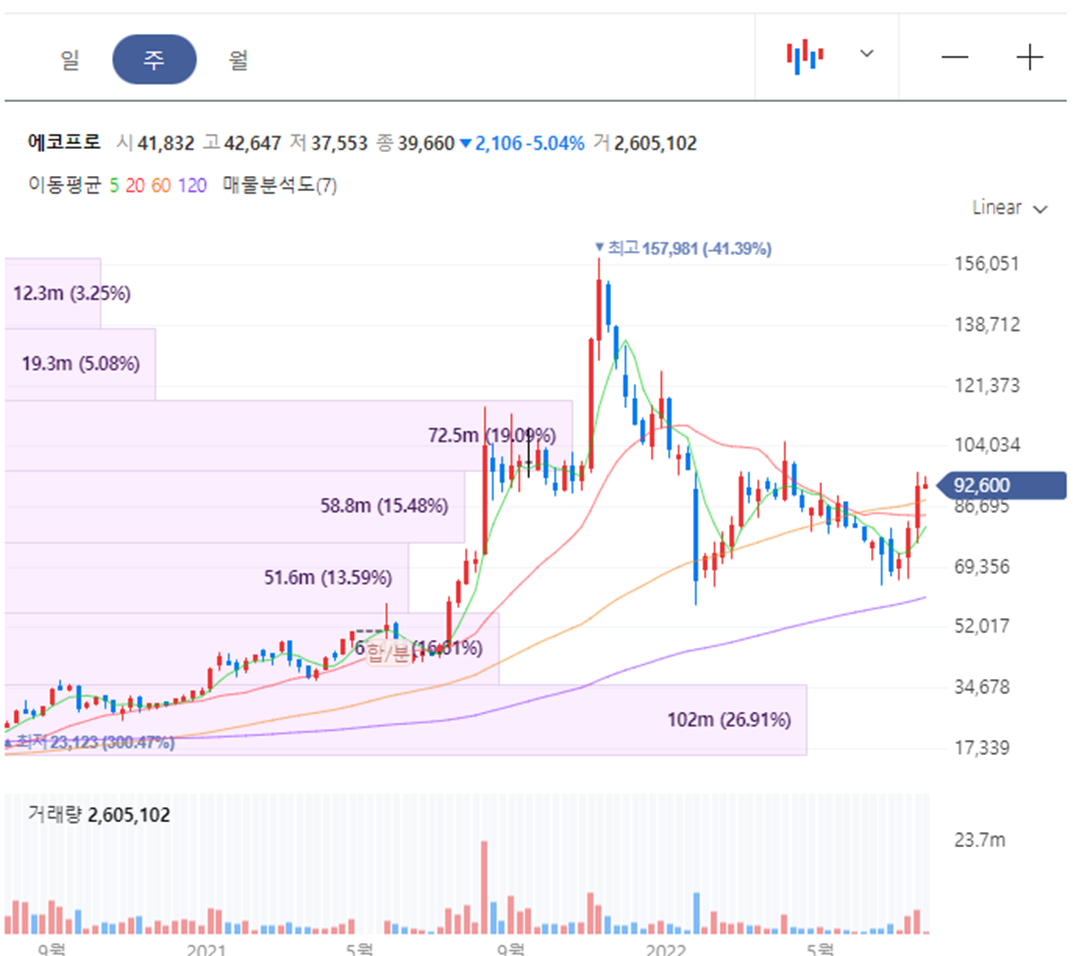
Task: Click the 72.5m (19.09%) volume profile bar
Action: 288,435
